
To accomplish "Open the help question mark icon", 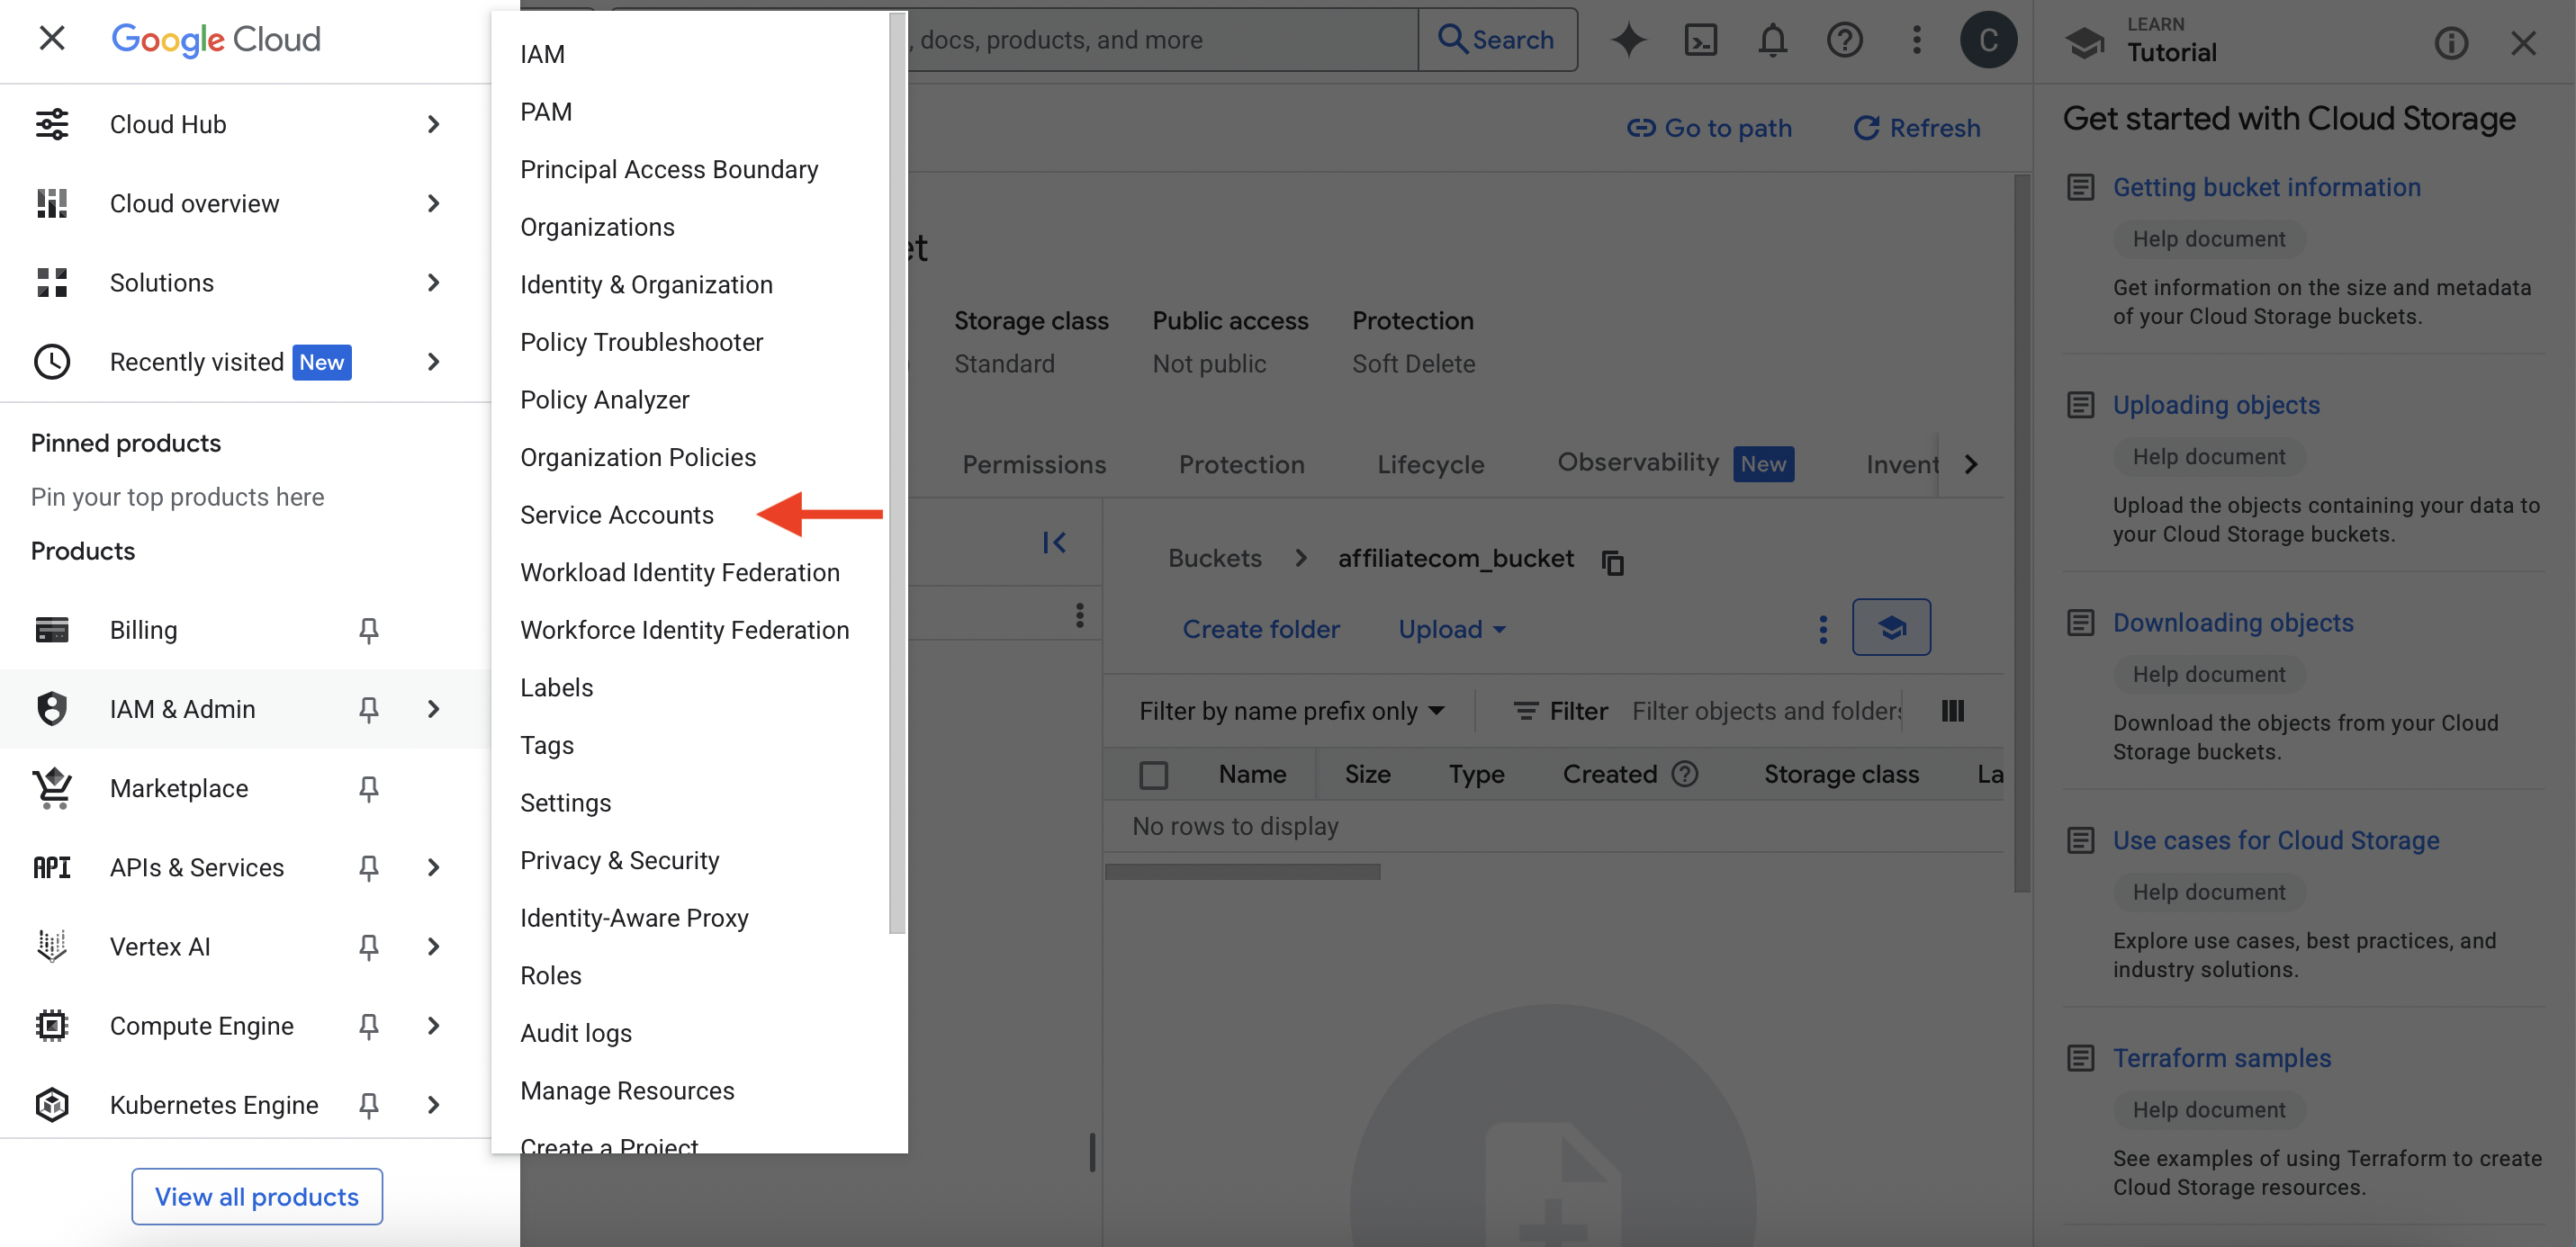I will pos(1844,40).
